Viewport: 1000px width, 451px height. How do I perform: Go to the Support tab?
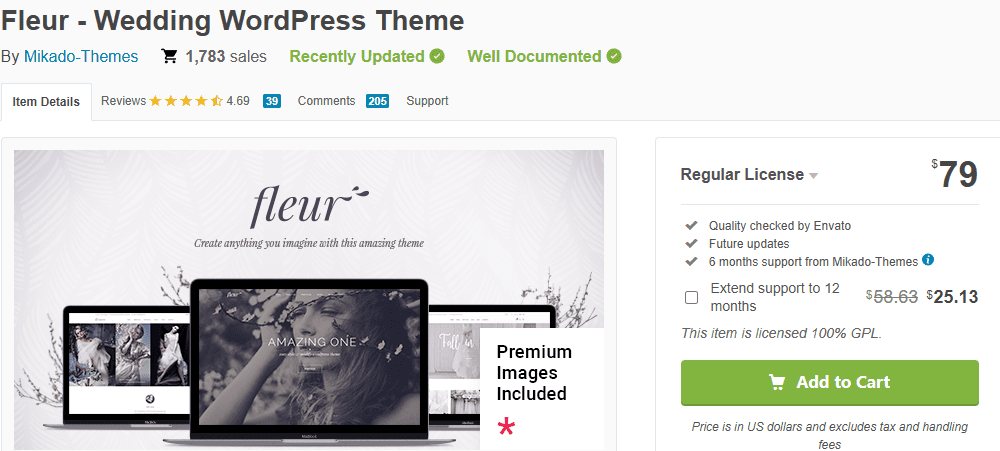(427, 101)
